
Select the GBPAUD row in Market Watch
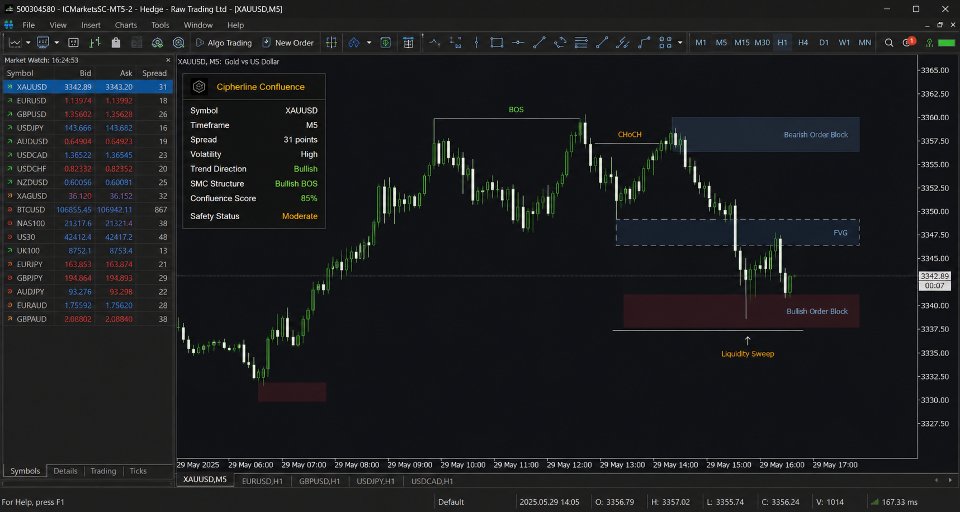(x=88, y=318)
